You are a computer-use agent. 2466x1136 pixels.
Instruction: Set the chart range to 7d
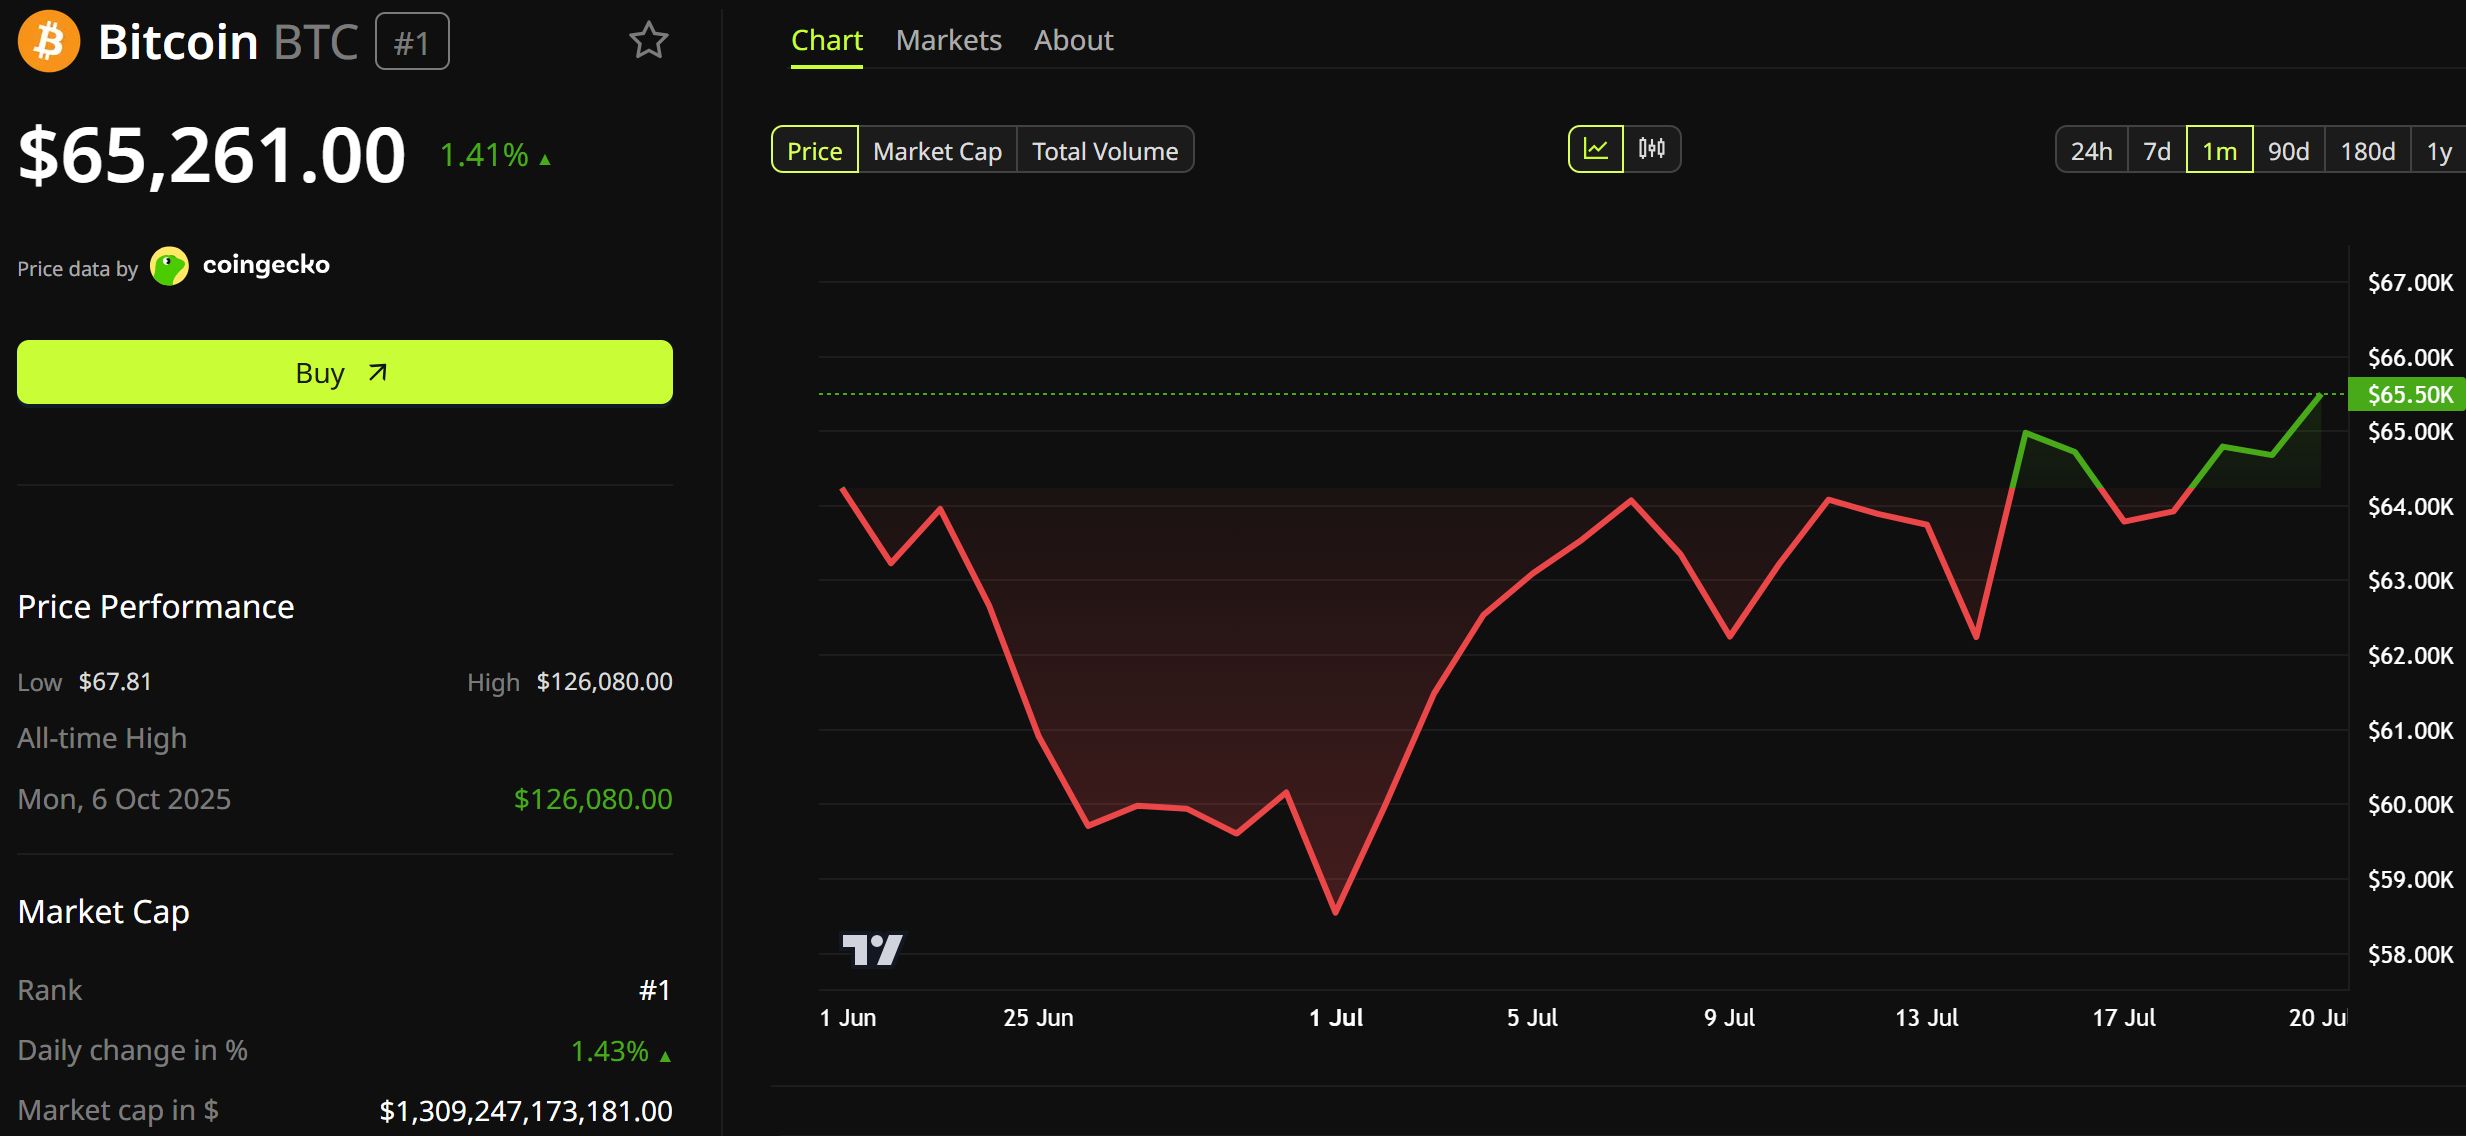(x=2157, y=150)
